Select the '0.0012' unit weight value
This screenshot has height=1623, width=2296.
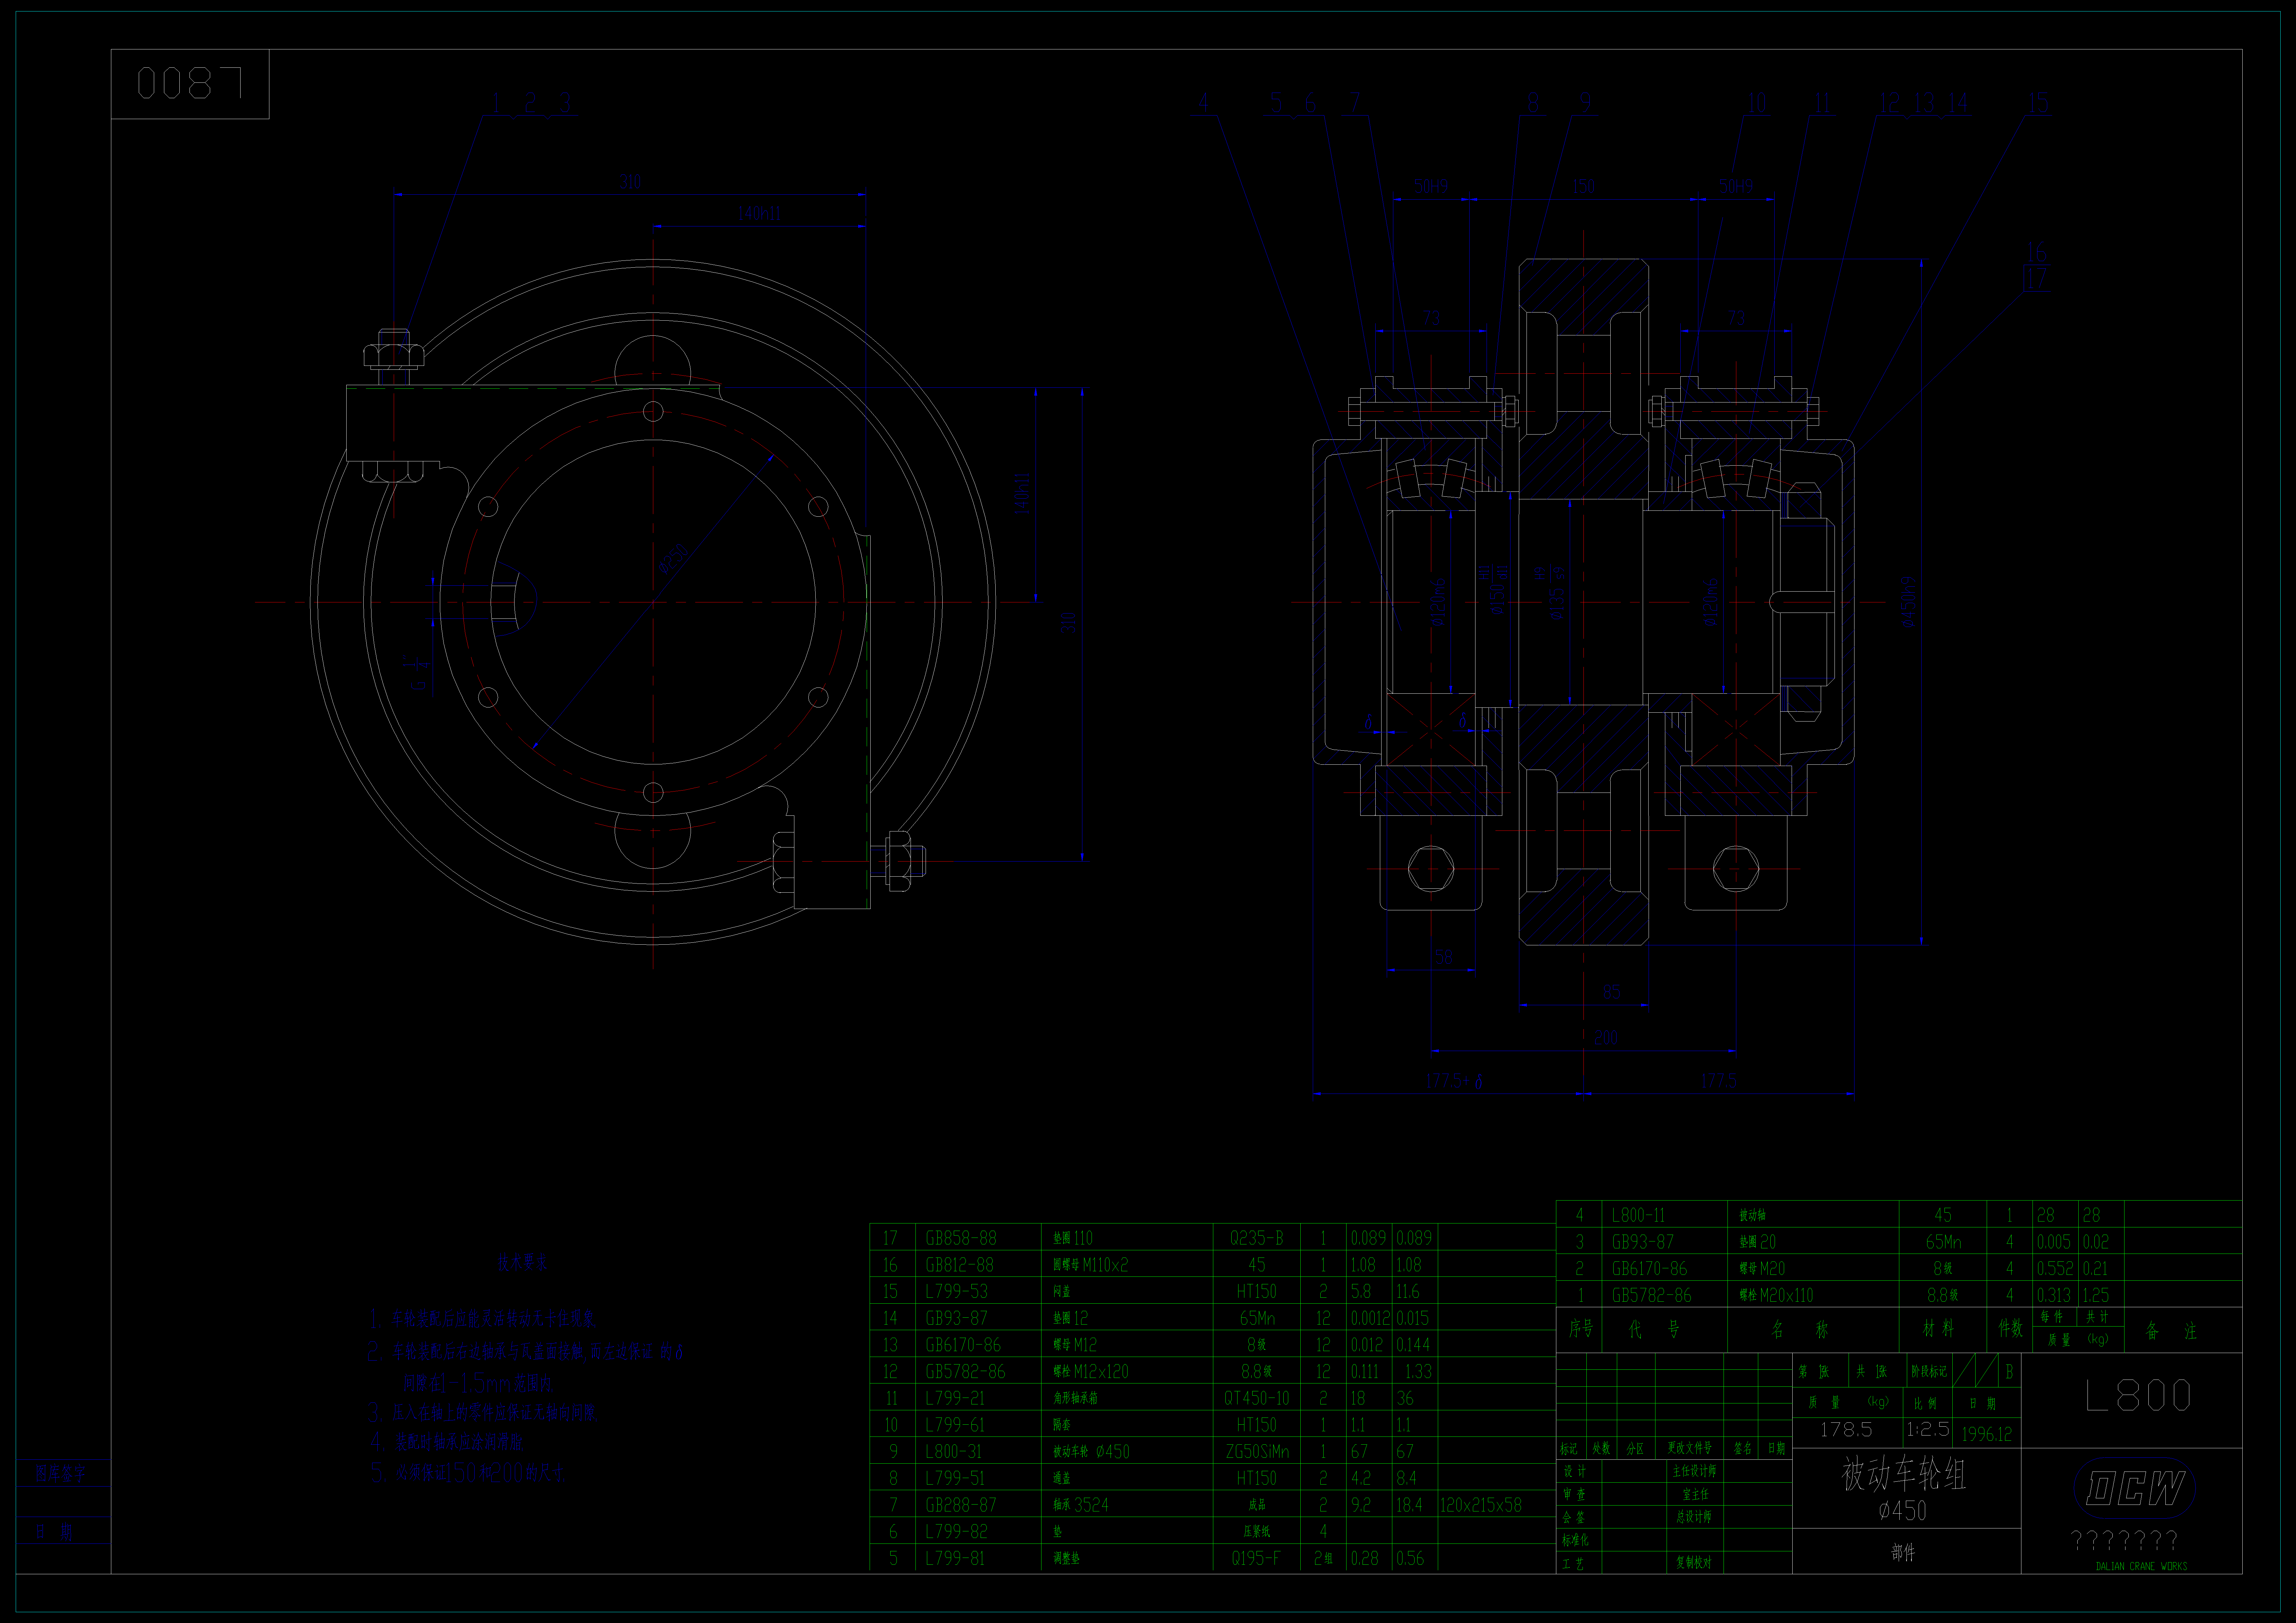(x=1370, y=1318)
